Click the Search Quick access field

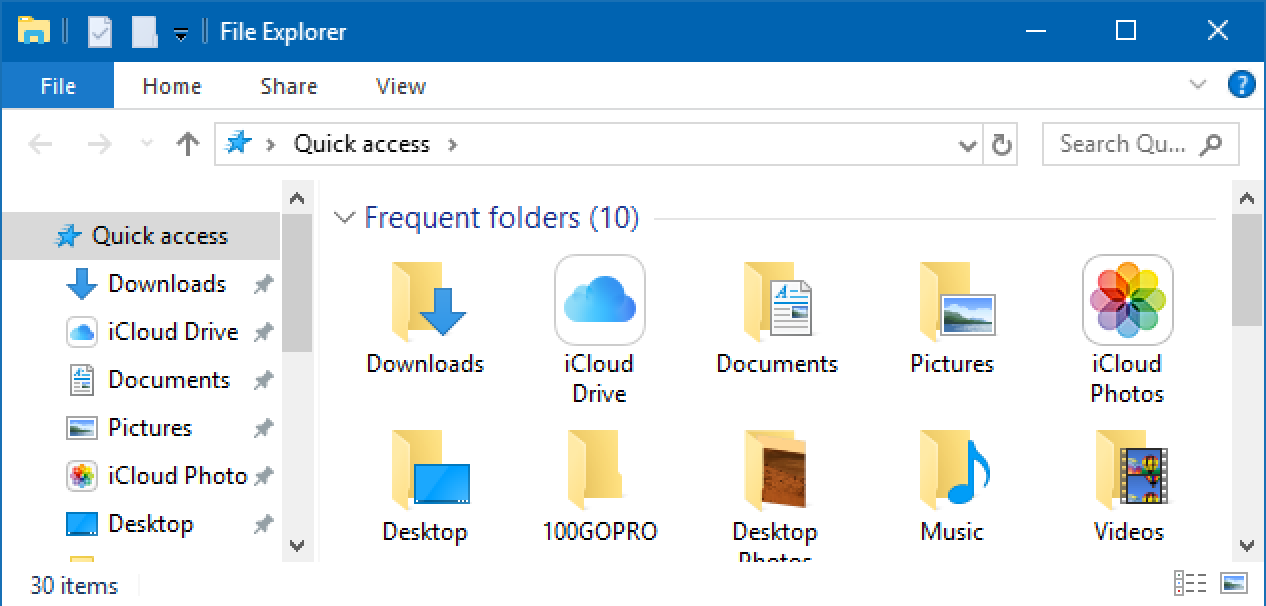coord(1140,145)
